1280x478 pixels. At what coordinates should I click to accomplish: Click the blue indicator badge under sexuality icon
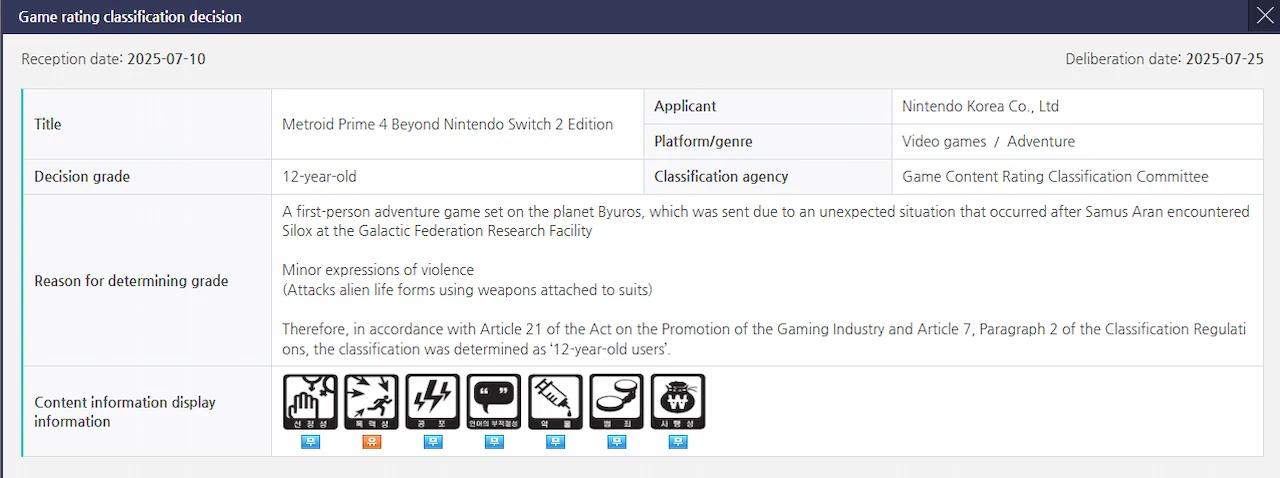310,441
